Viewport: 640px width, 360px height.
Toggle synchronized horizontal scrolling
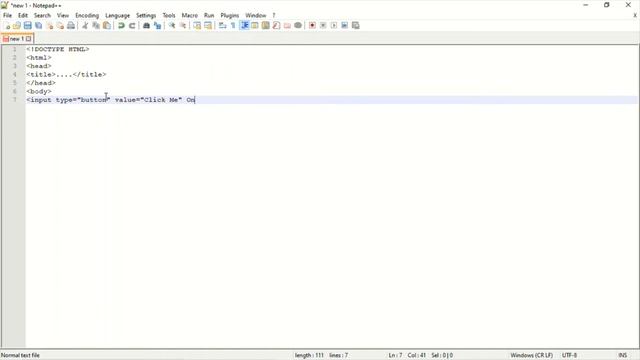point(208,26)
